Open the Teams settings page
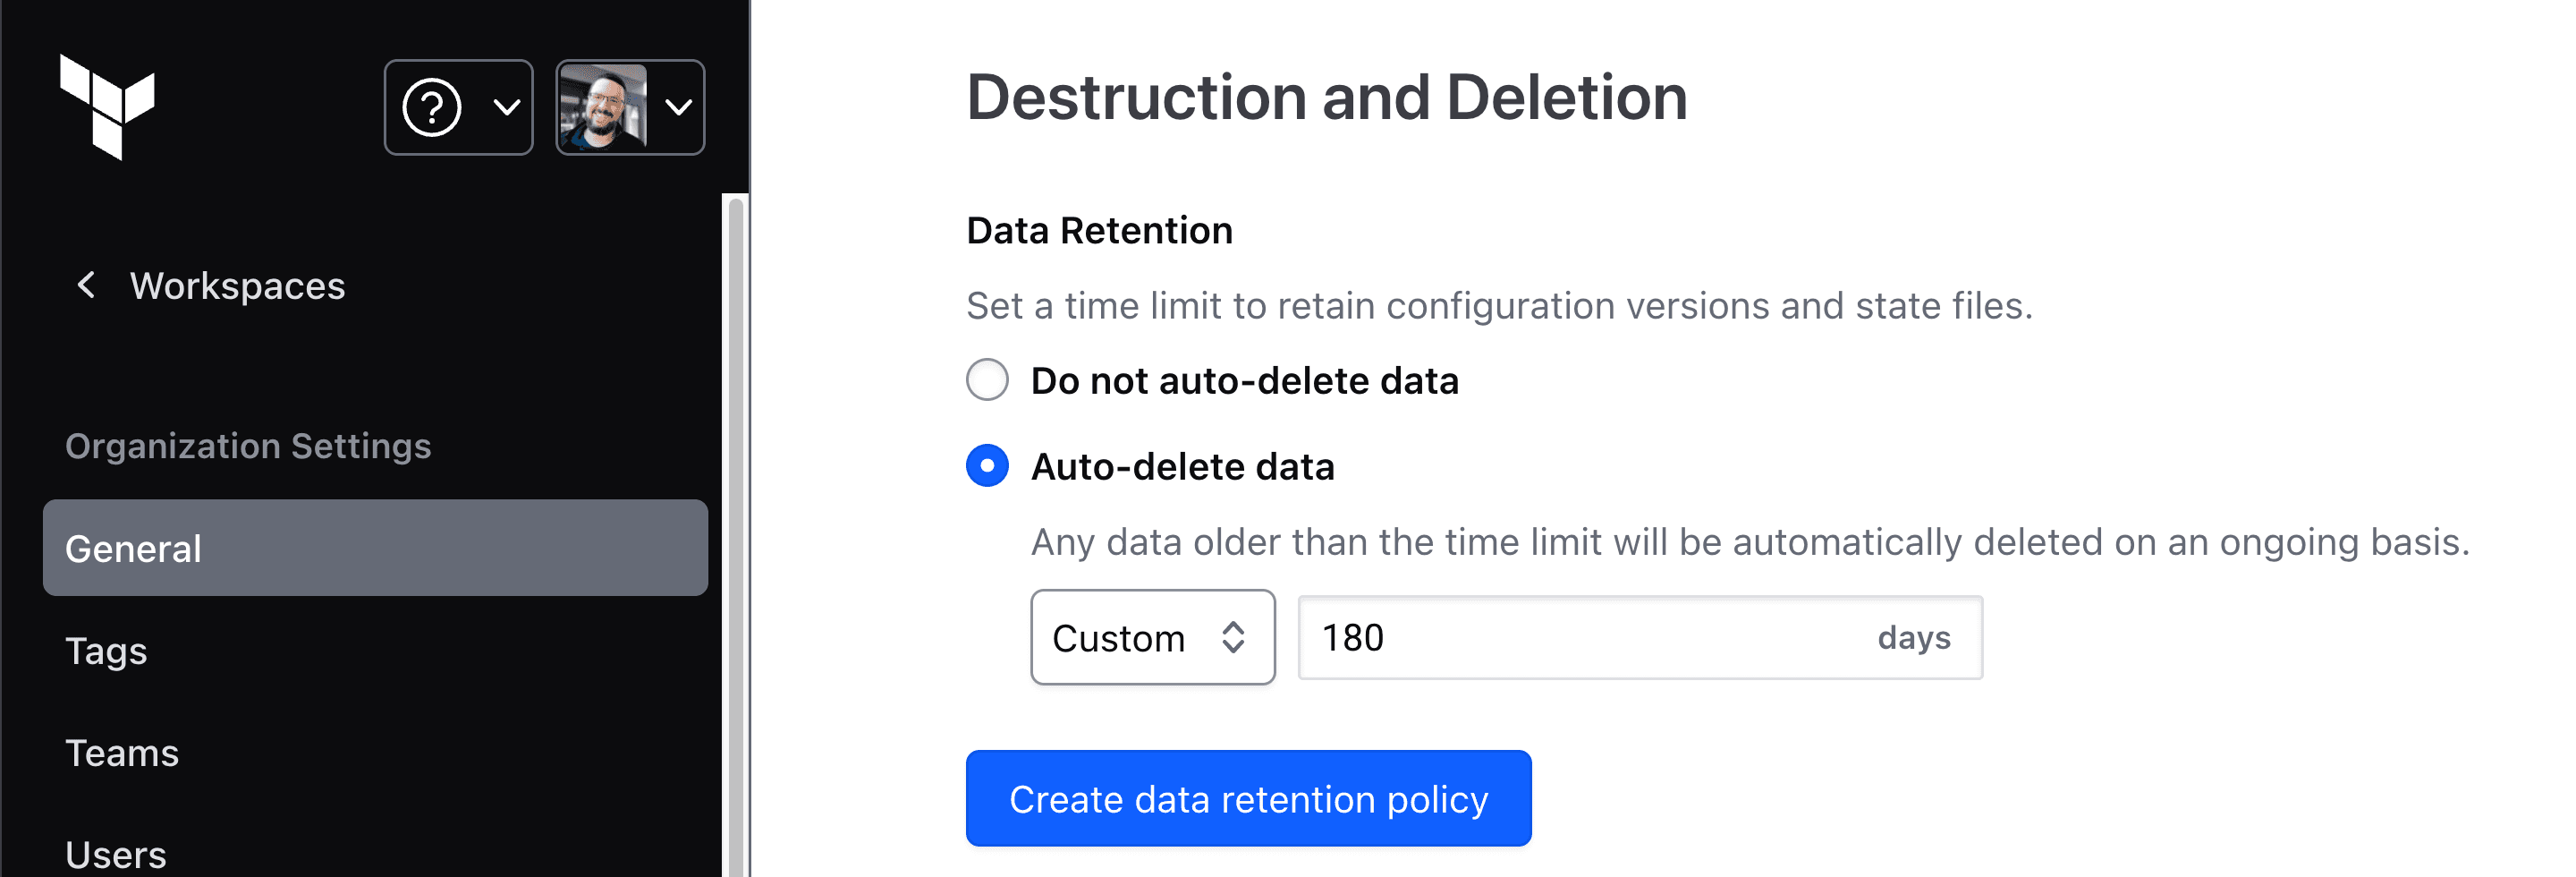Image resolution: width=2576 pixels, height=877 pixels. tap(122, 752)
